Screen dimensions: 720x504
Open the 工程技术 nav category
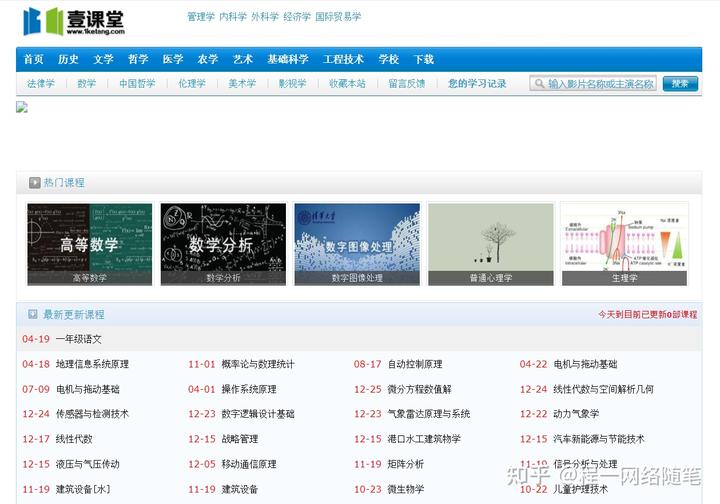click(343, 59)
